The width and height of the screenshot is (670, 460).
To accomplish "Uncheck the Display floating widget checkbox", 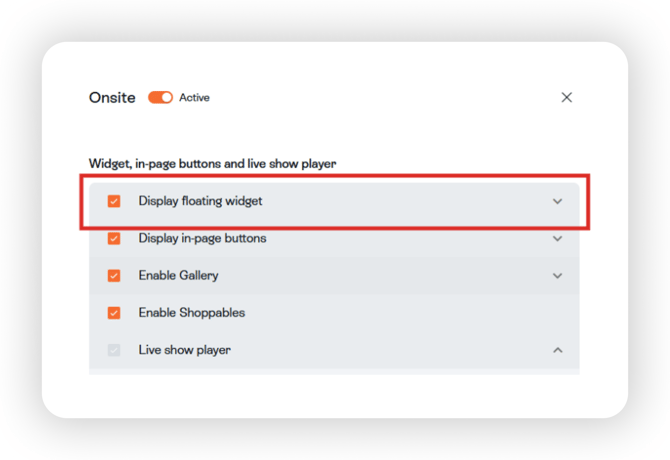I will [x=114, y=201].
